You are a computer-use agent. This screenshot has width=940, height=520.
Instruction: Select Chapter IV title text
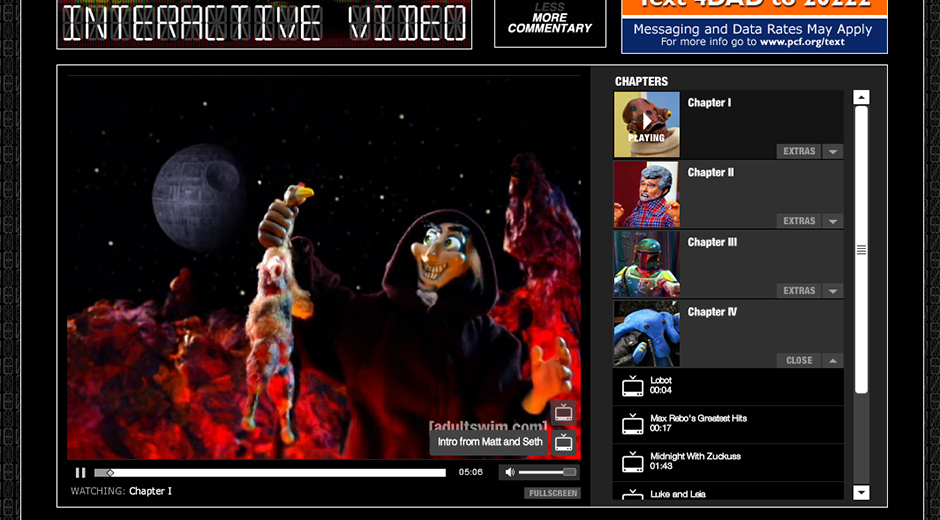(x=712, y=311)
